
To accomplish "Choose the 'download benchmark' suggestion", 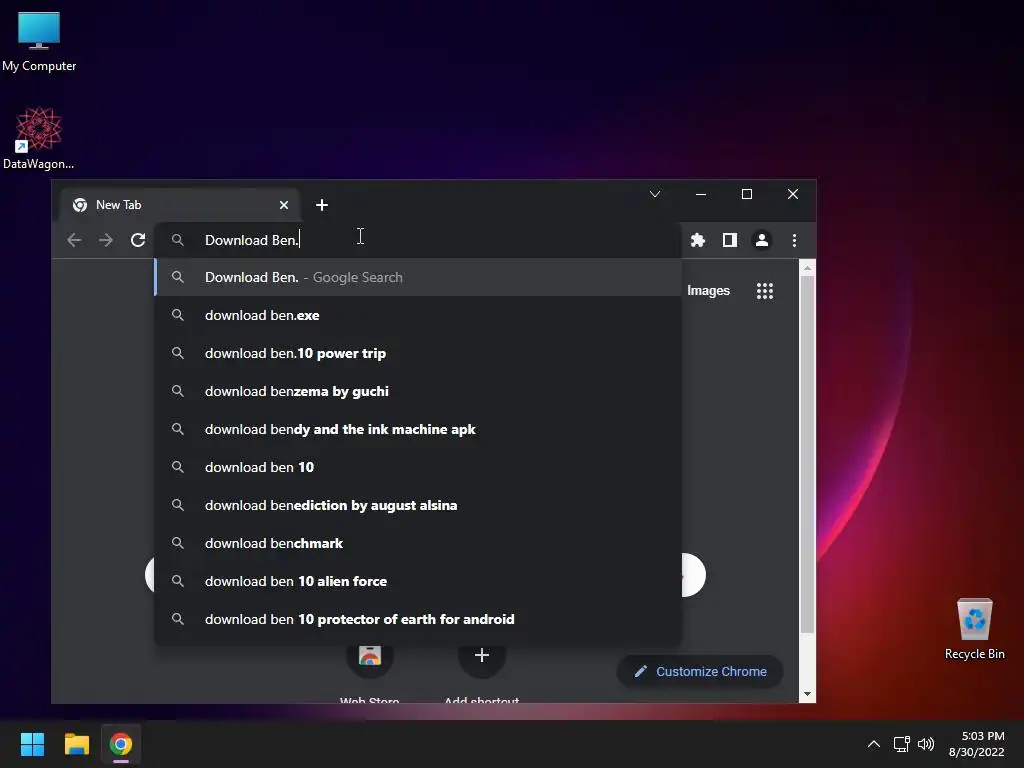I will click(x=418, y=543).
